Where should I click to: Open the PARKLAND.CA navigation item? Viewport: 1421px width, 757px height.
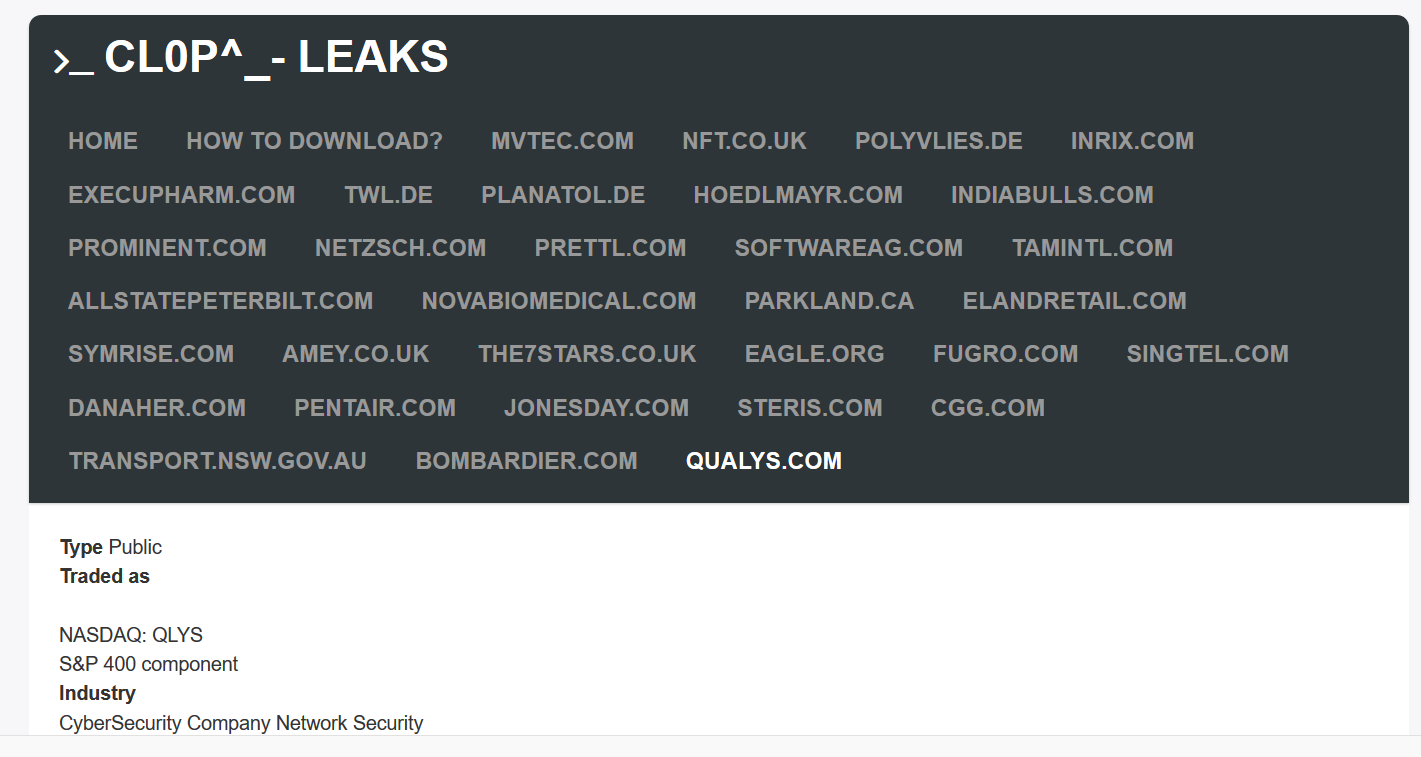829,301
